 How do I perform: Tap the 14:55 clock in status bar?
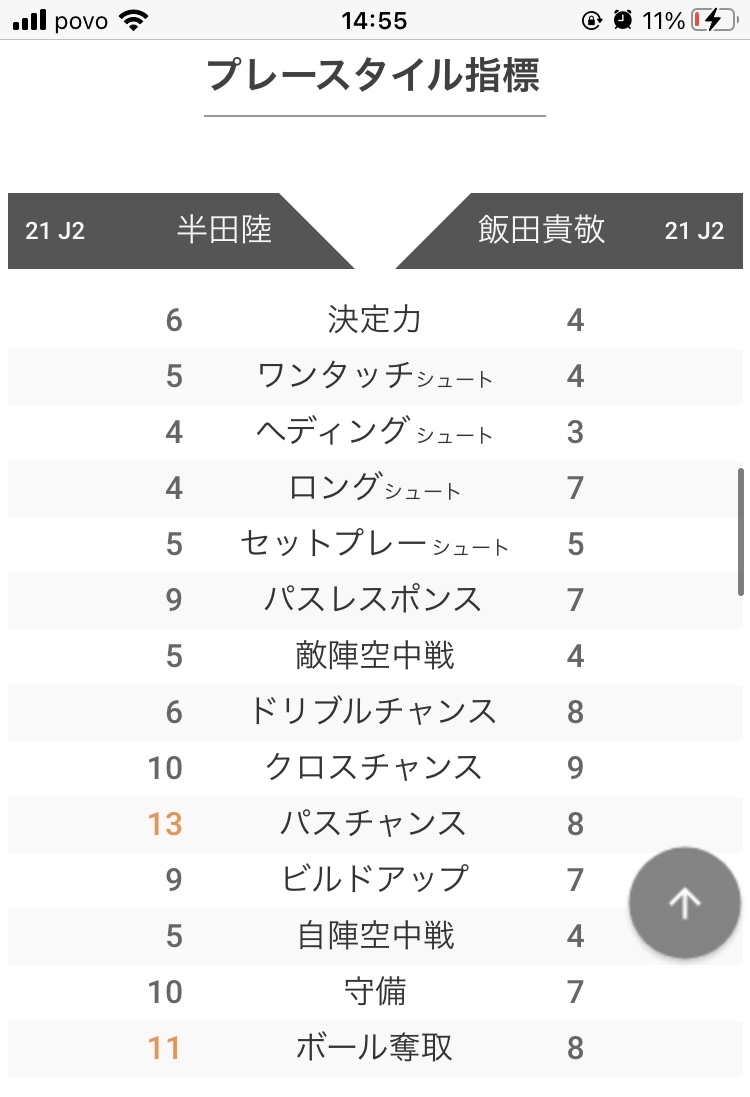[374, 20]
